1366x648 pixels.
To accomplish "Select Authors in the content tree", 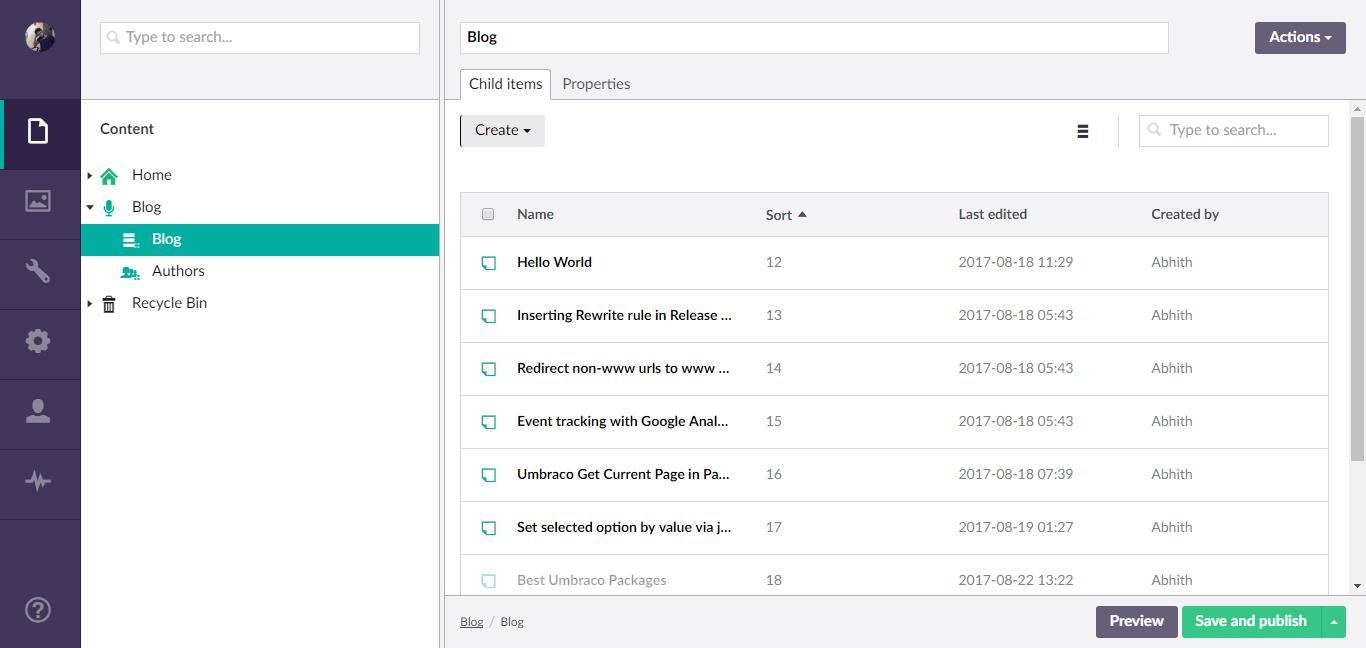I will (178, 271).
